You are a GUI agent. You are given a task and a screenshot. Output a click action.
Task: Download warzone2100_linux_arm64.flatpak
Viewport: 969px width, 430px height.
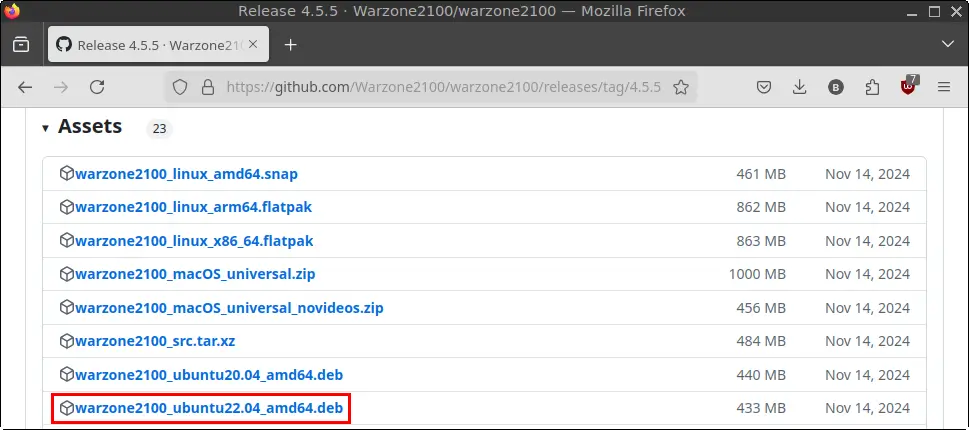(x=193, y=207)
